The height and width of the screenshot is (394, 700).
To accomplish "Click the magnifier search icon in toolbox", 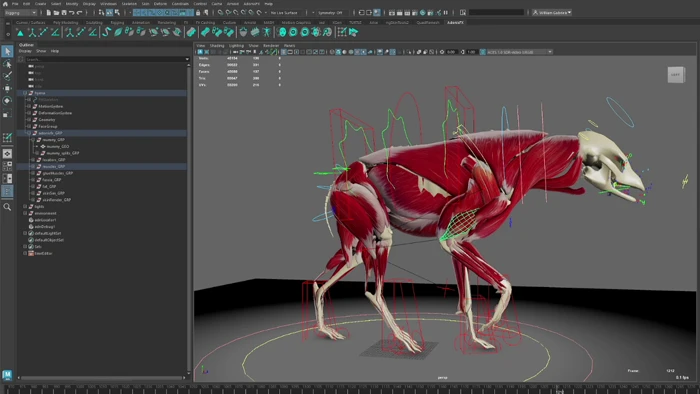I will point(7,207).
